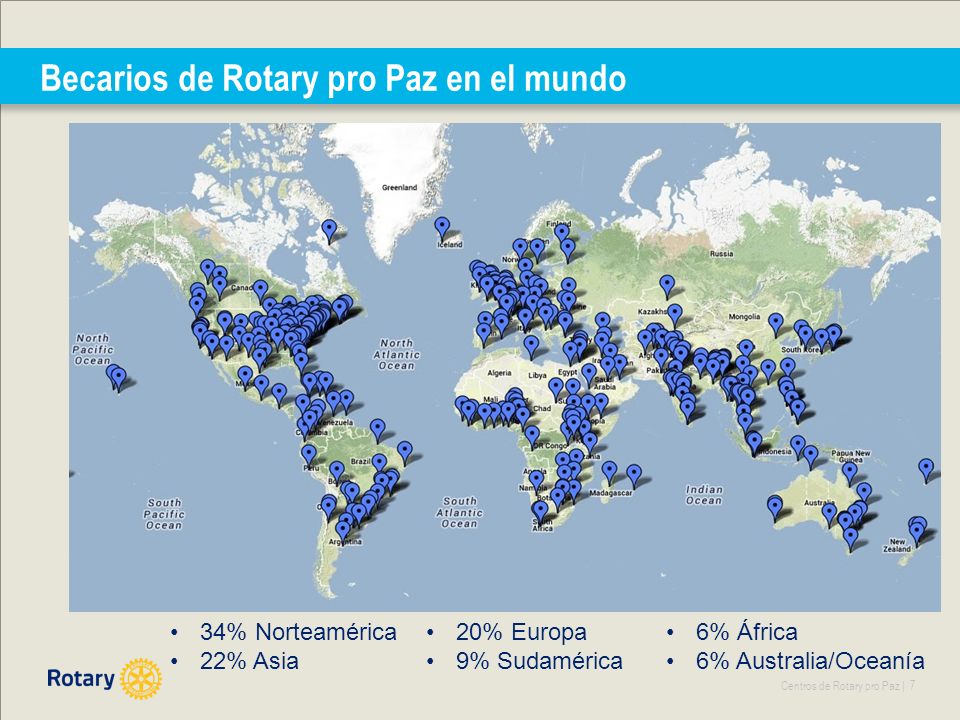Click the Rotary wheel logo

pos(141,679)
